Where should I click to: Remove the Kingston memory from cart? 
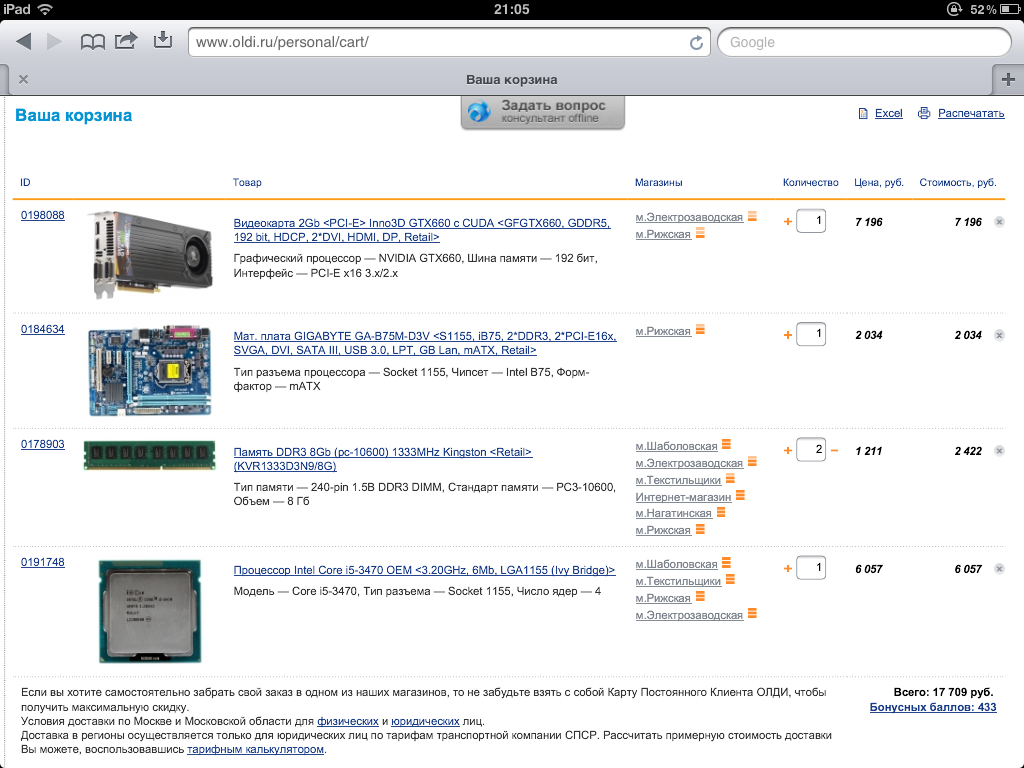(x=999, y=451)
